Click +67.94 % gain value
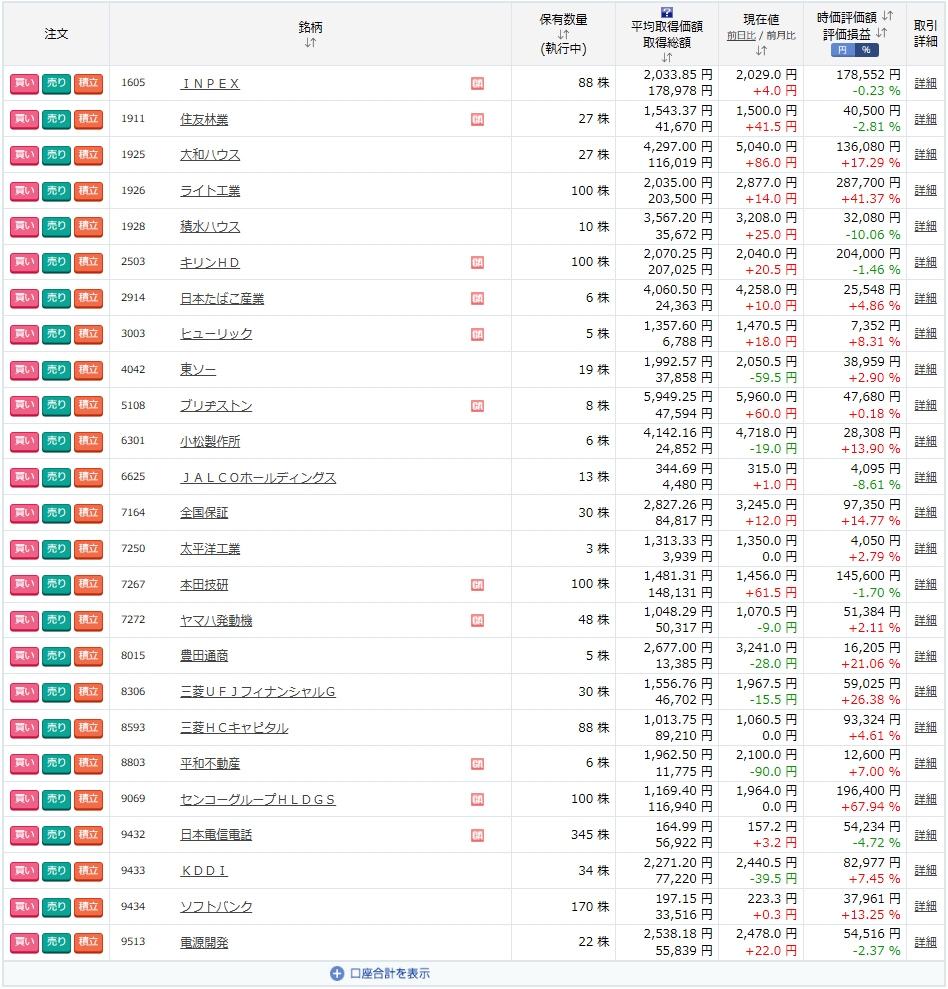Screen dimensions: 948x989 [870, 807]
